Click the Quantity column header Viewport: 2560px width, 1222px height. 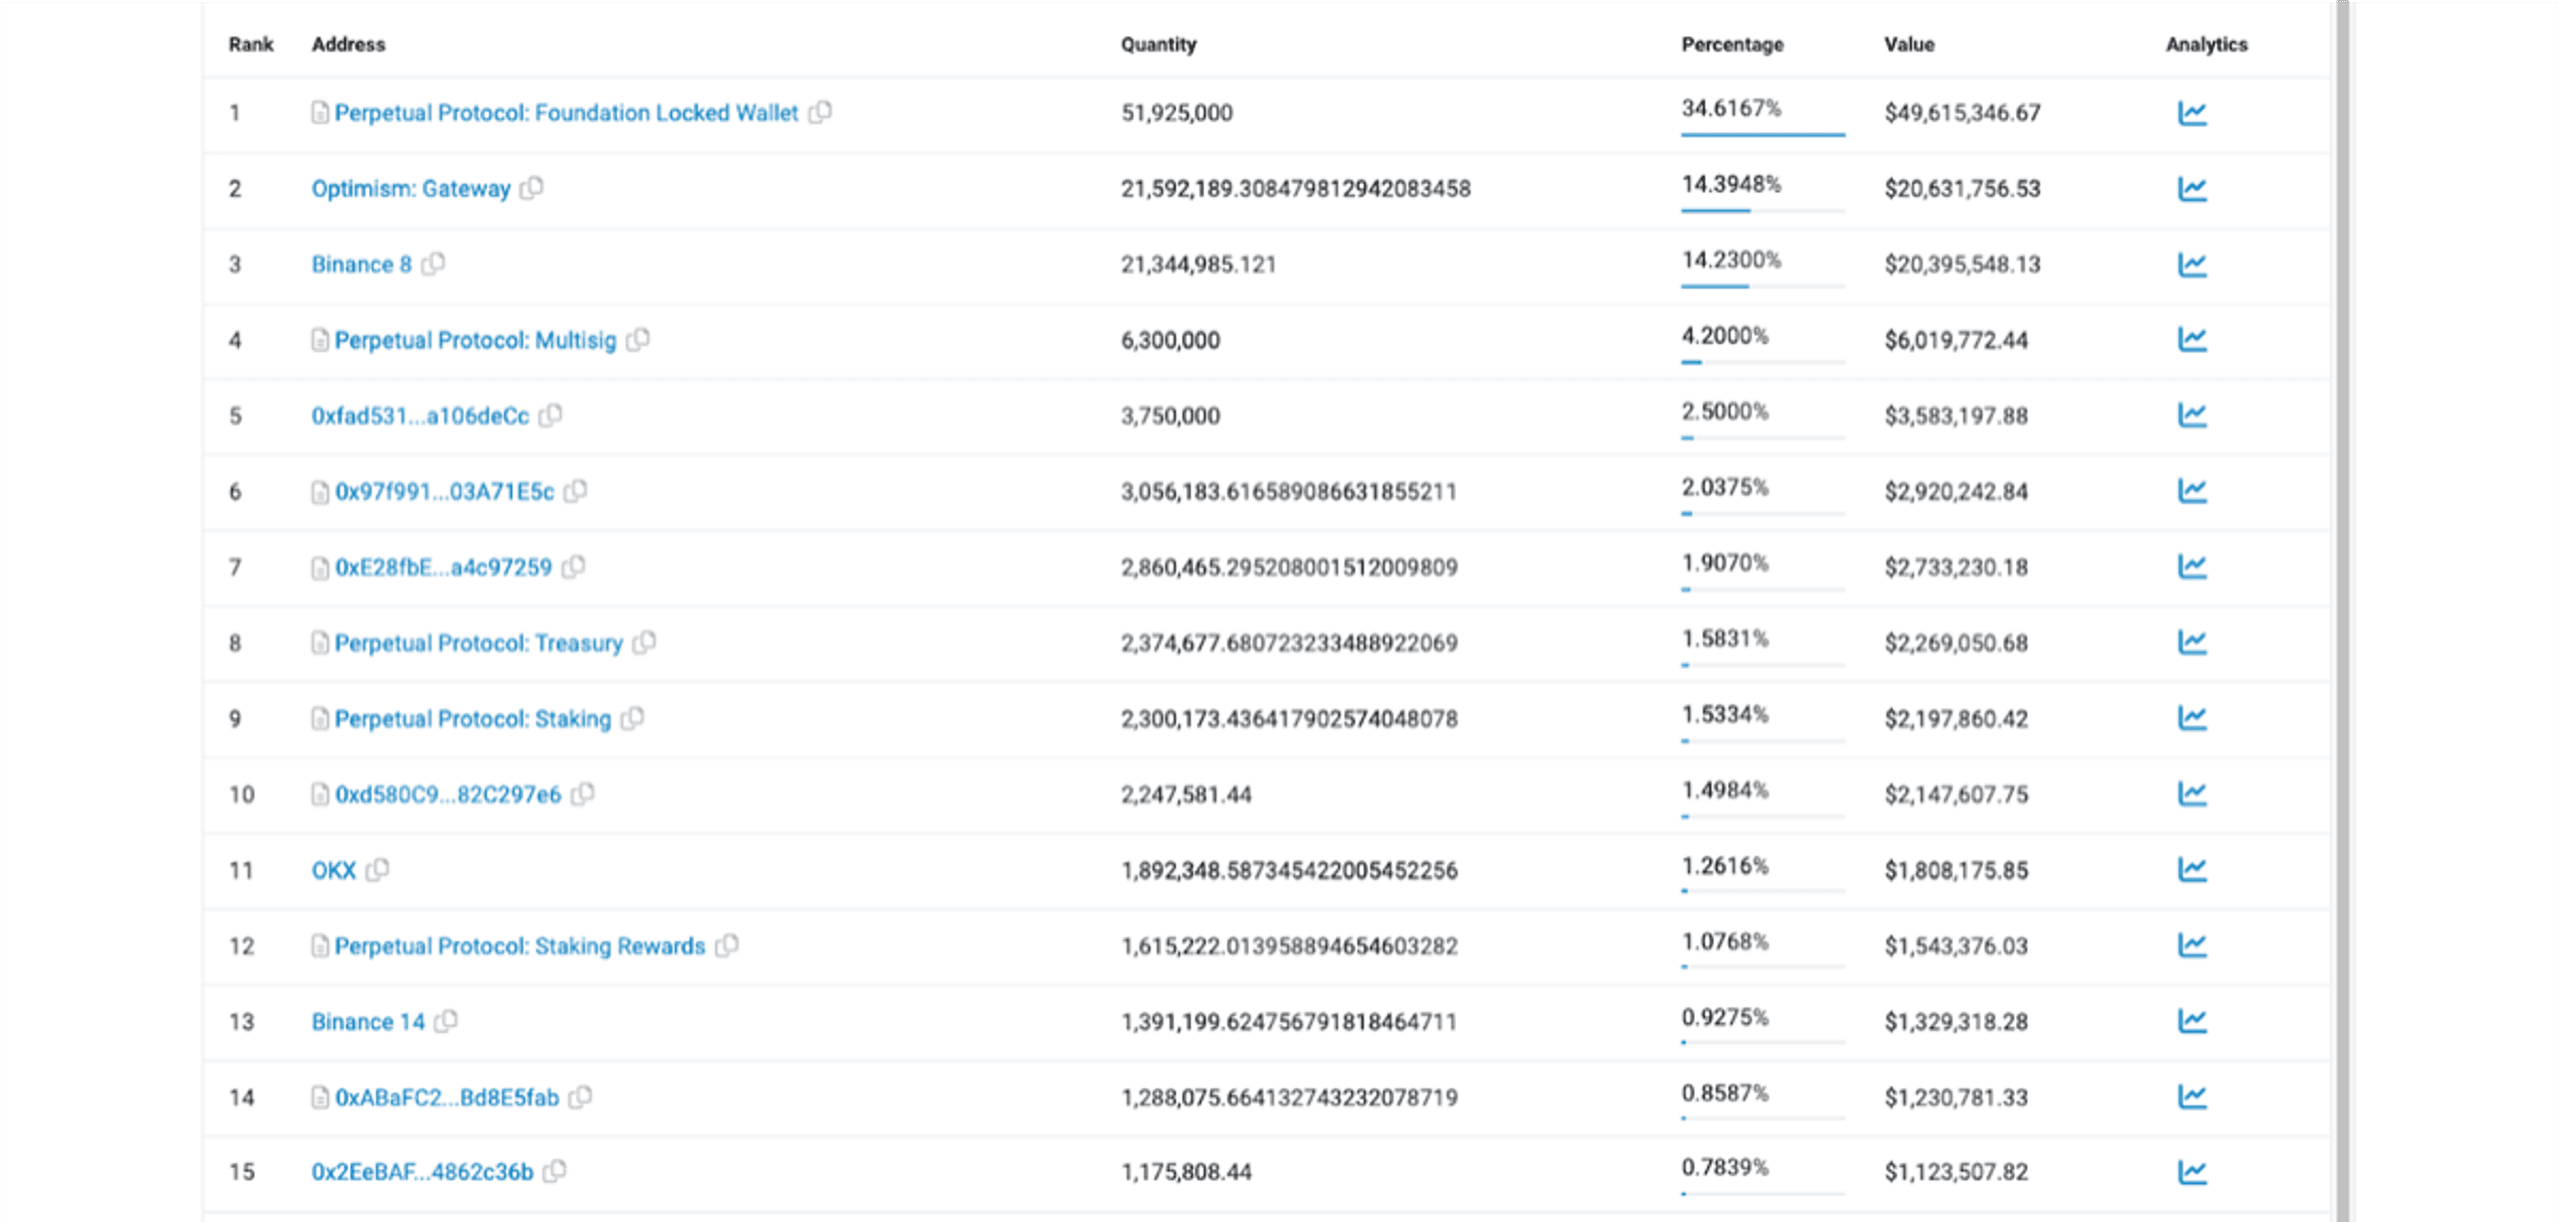(x=1158, y=44)
